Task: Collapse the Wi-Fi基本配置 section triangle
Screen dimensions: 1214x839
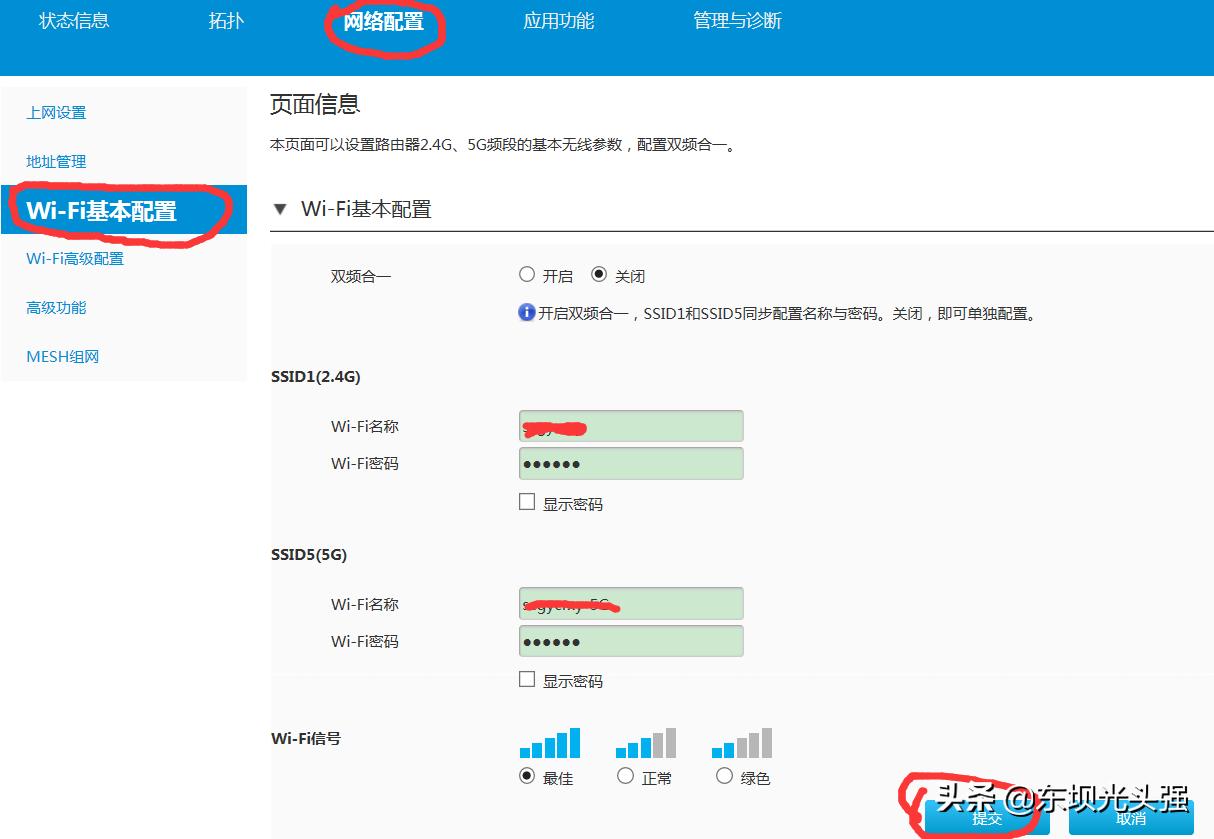Action: pyautogui.click(x=281, y=209)
